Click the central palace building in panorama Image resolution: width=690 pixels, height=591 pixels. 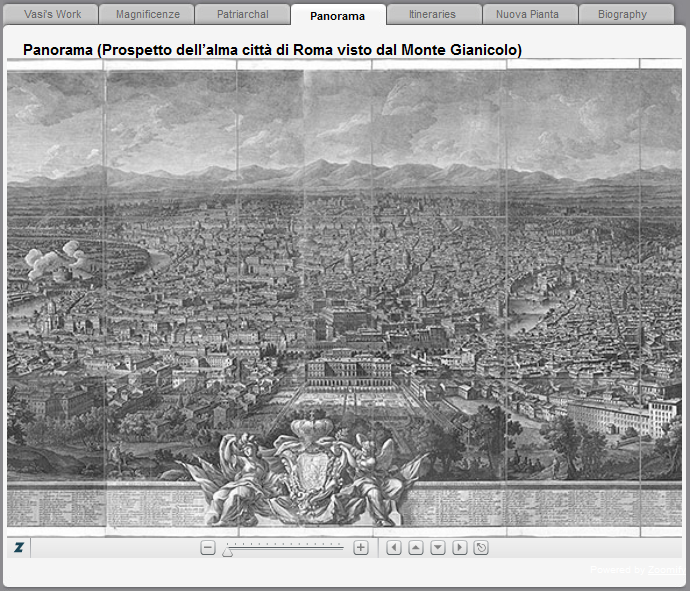349,373
